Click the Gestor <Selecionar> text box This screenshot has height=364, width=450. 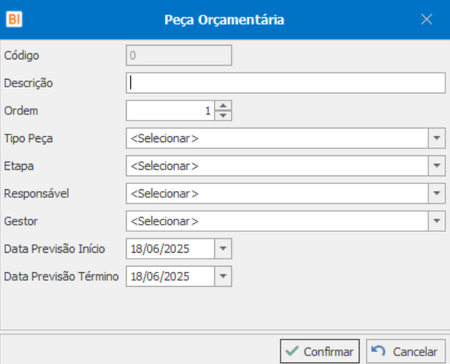(277, 221)
